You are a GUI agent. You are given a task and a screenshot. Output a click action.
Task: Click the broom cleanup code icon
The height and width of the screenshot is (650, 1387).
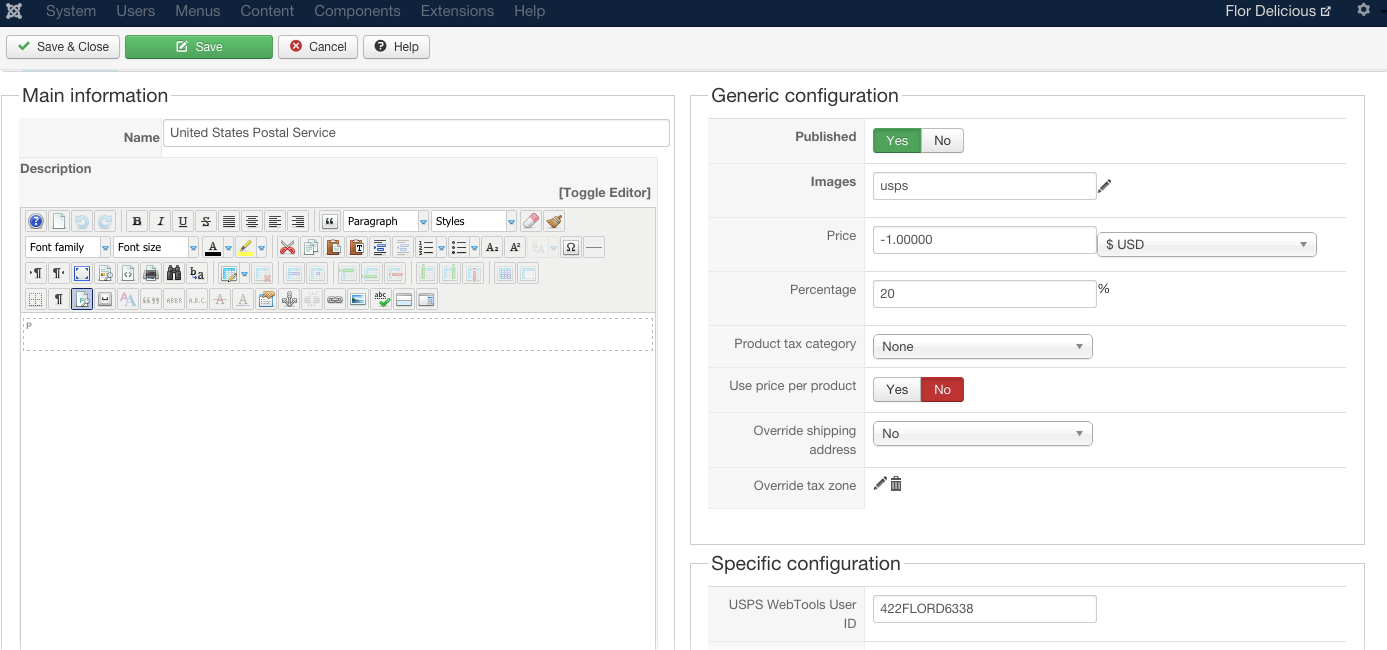[x=554, y=221]
